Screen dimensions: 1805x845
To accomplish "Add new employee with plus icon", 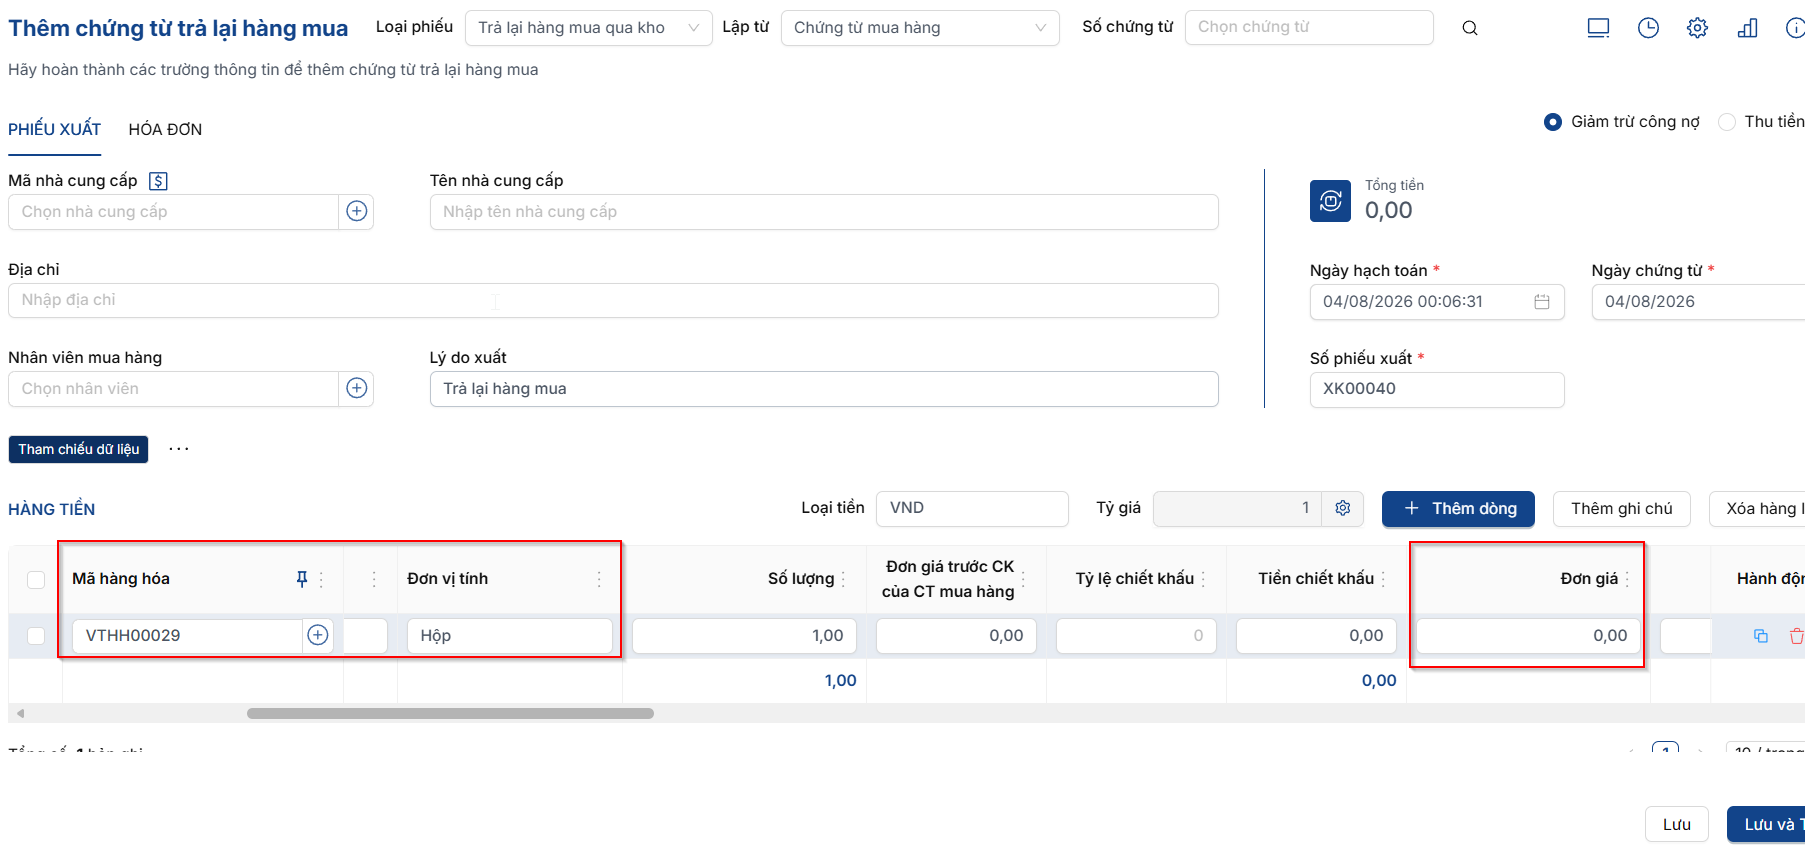I will click(357, 388).
